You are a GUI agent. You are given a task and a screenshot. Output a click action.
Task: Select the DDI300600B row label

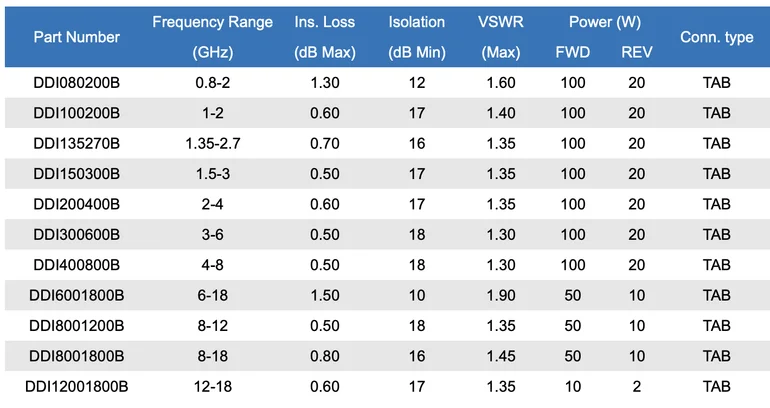(77, 234)
